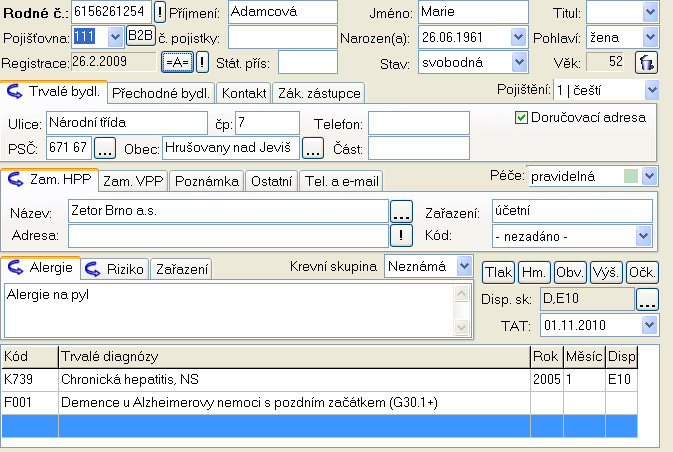
Task: Open the Disp. sk. ellipsis selector
Action: click(647, 298)
